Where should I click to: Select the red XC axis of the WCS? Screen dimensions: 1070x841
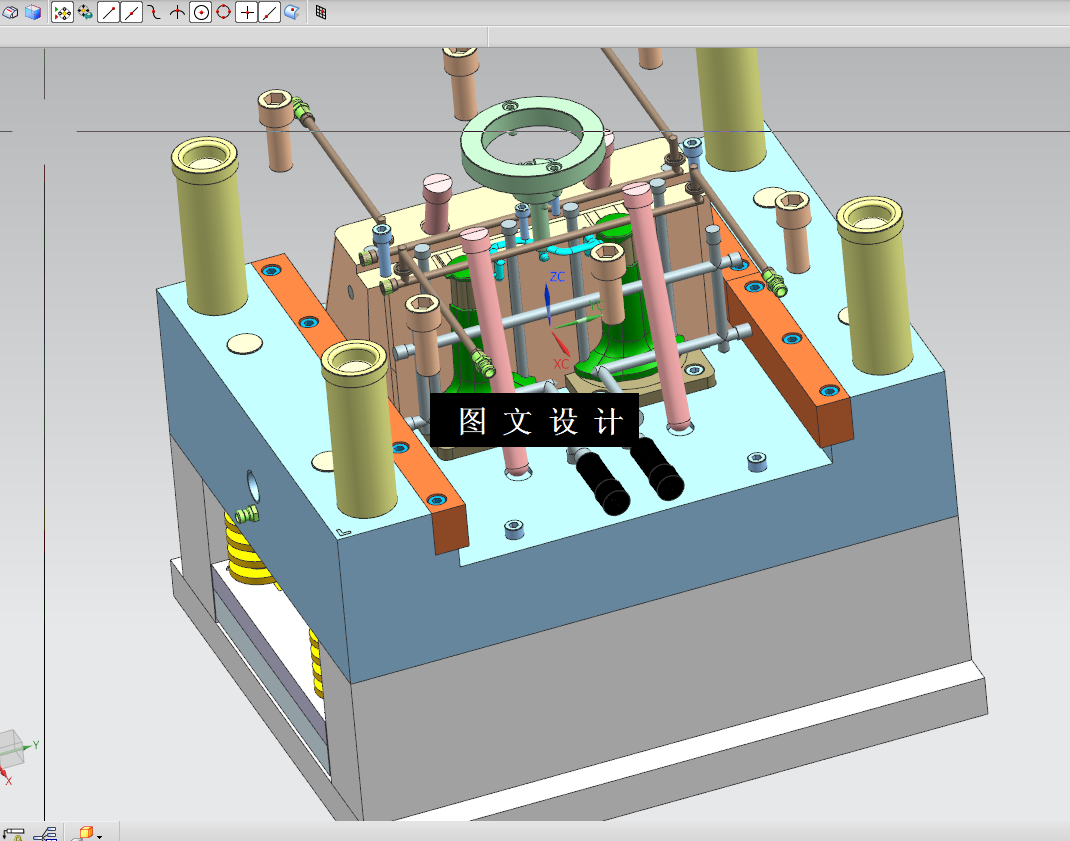pos(561,345)
